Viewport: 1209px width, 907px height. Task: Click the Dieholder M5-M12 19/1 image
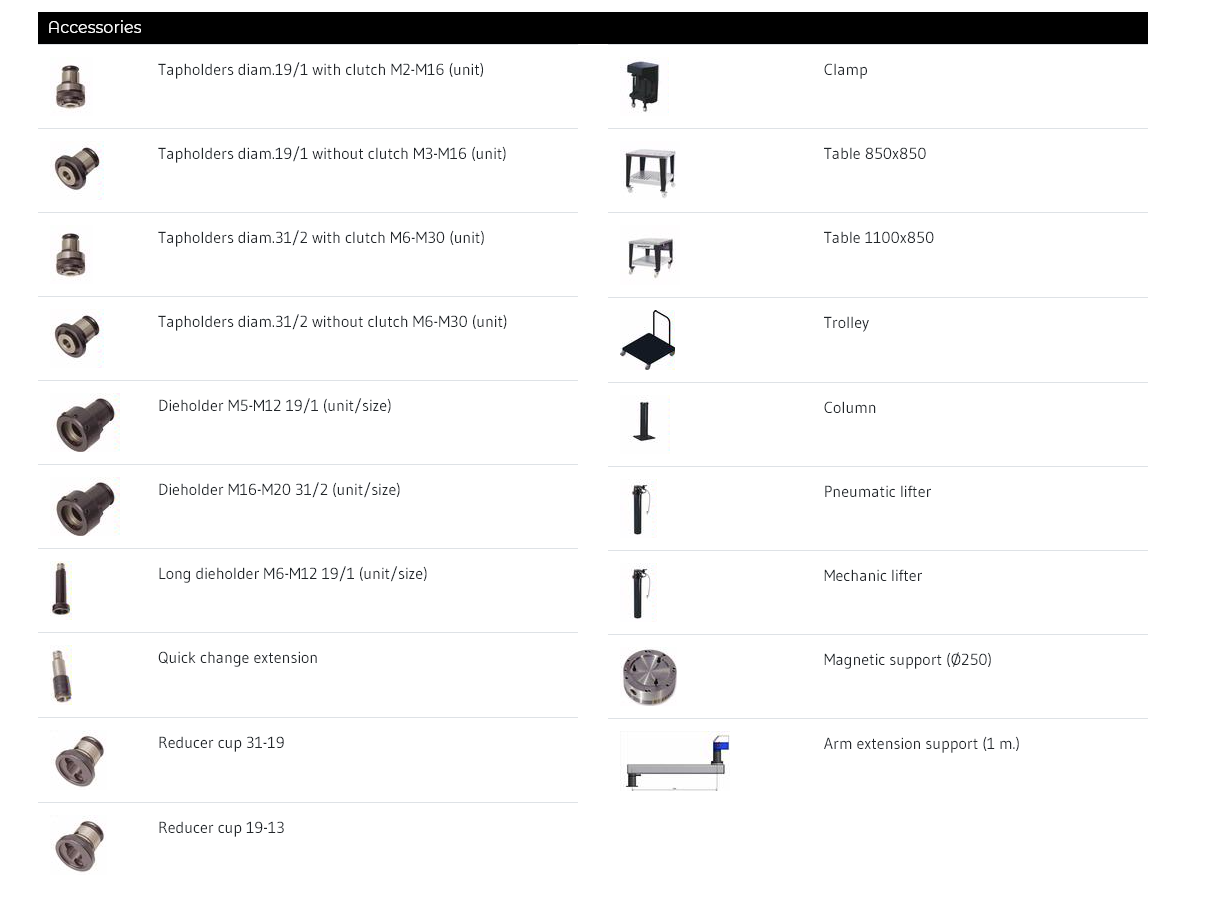coord(84,423)
